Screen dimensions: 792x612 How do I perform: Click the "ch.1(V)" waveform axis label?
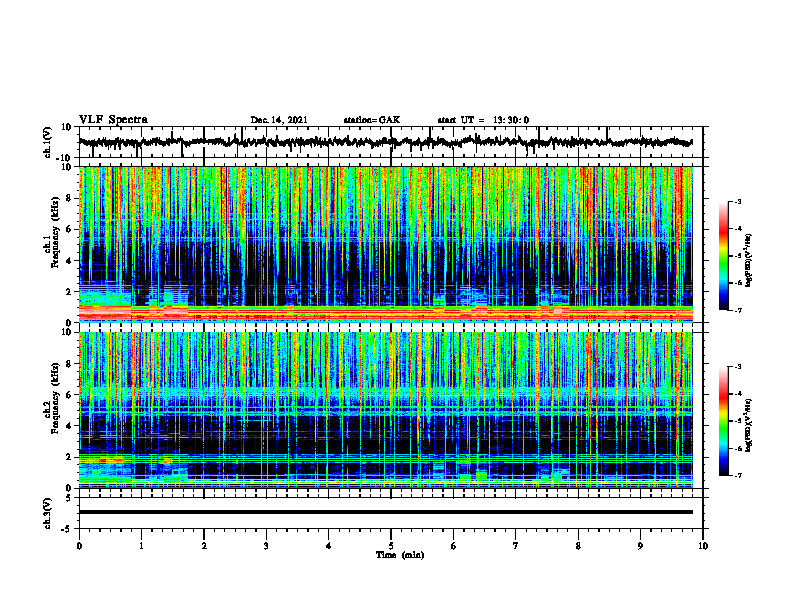(x=48, y=142)
